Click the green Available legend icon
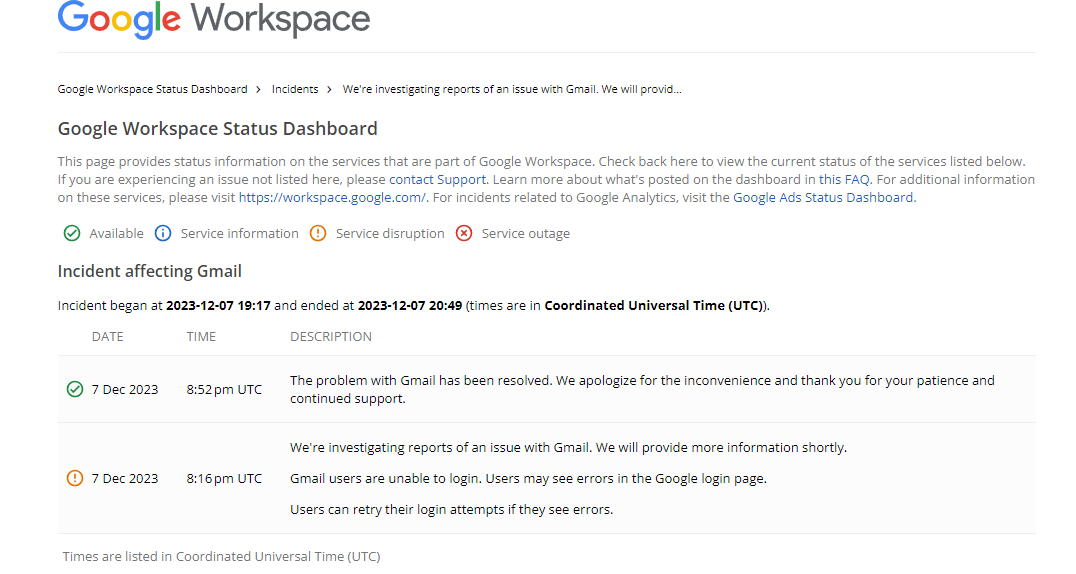This screenshot has width=1076, height=574. (72, 233)
